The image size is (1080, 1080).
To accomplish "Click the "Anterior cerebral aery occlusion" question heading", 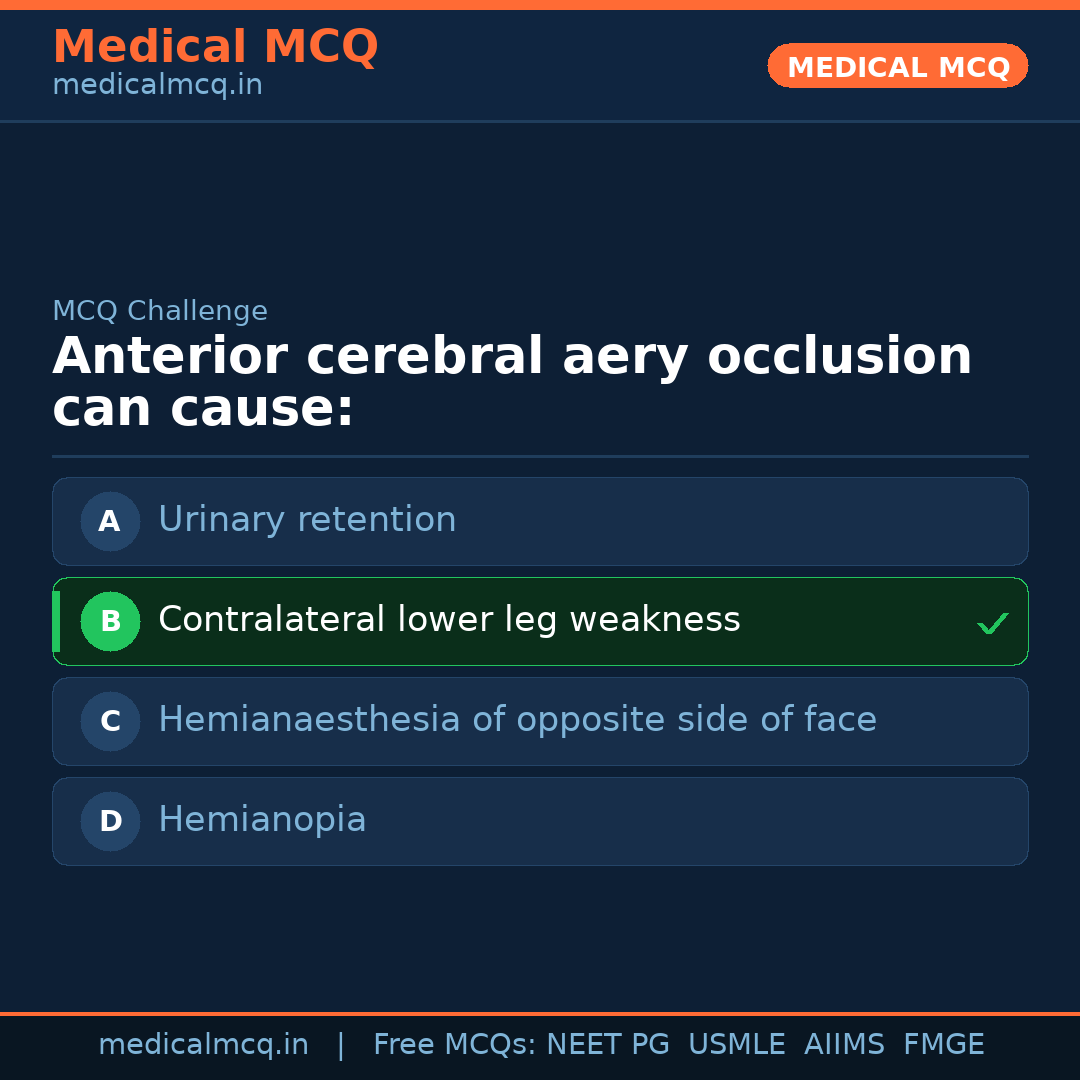I will [512, 357].
